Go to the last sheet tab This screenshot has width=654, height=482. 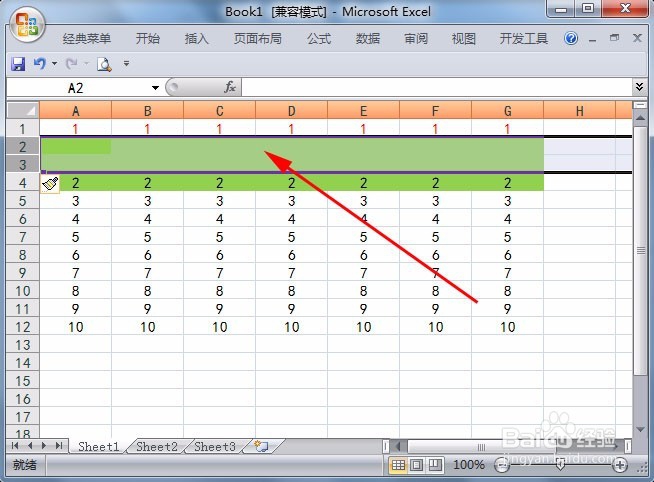click(59, 446)
